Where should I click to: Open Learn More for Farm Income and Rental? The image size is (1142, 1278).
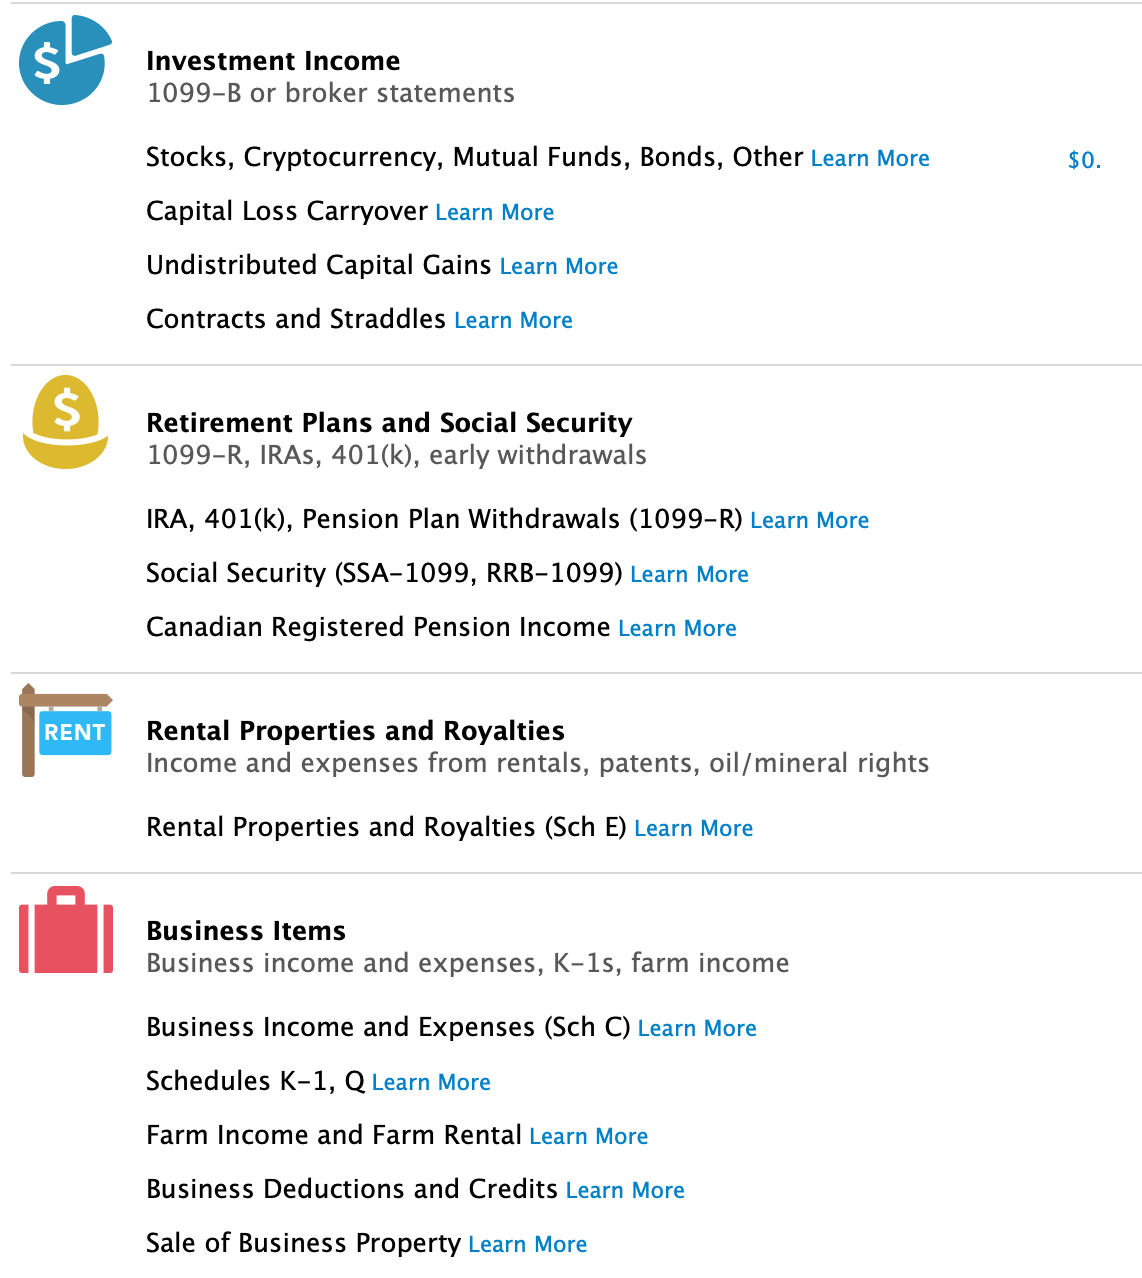588,1137
